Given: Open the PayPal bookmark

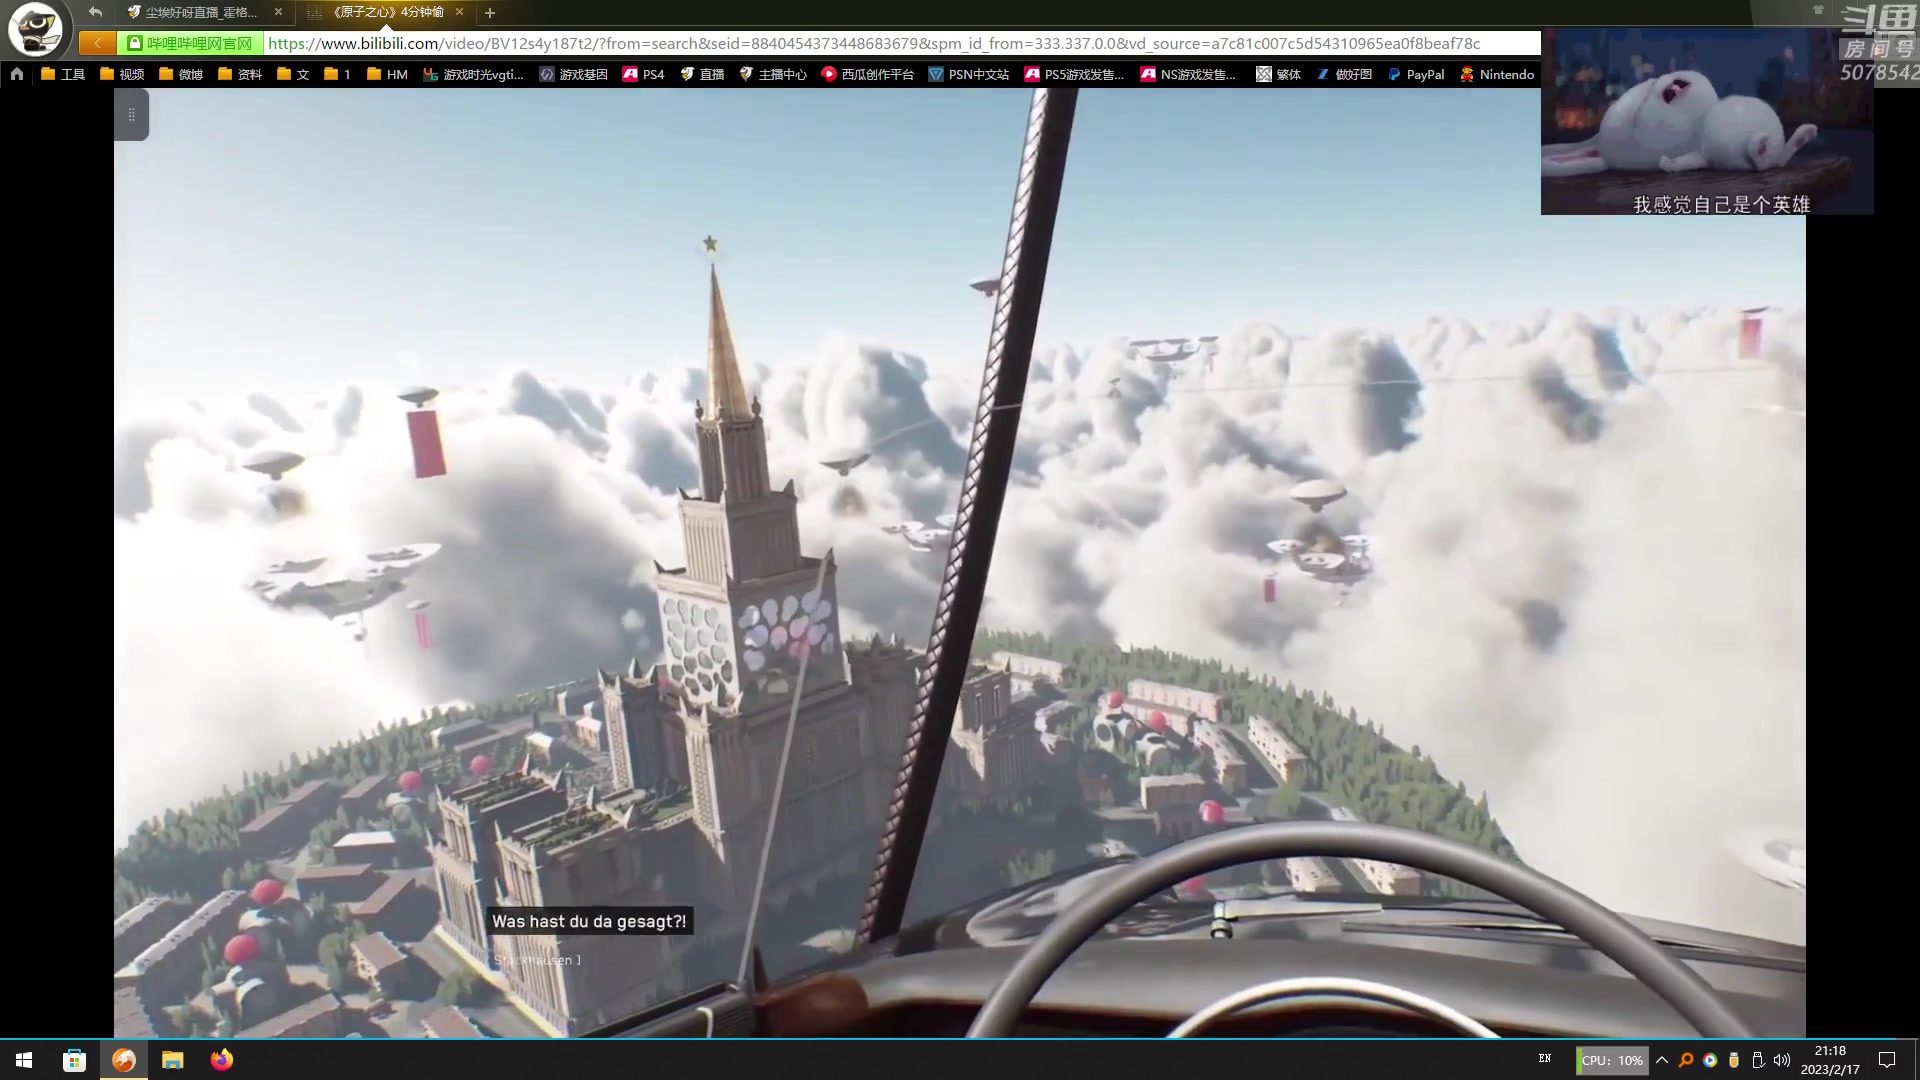Looking at the screenshot, I should point(1416,74).
